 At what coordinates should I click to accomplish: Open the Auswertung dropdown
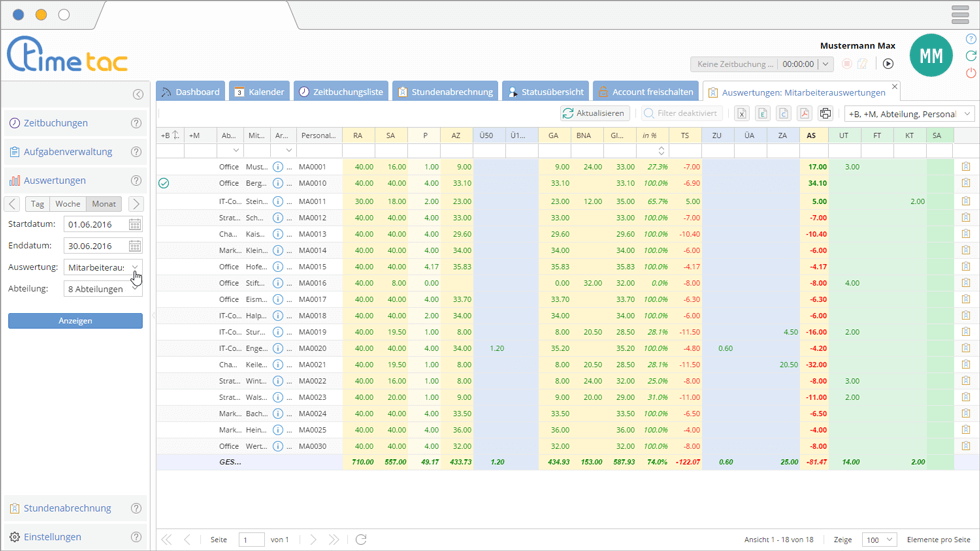103,268
